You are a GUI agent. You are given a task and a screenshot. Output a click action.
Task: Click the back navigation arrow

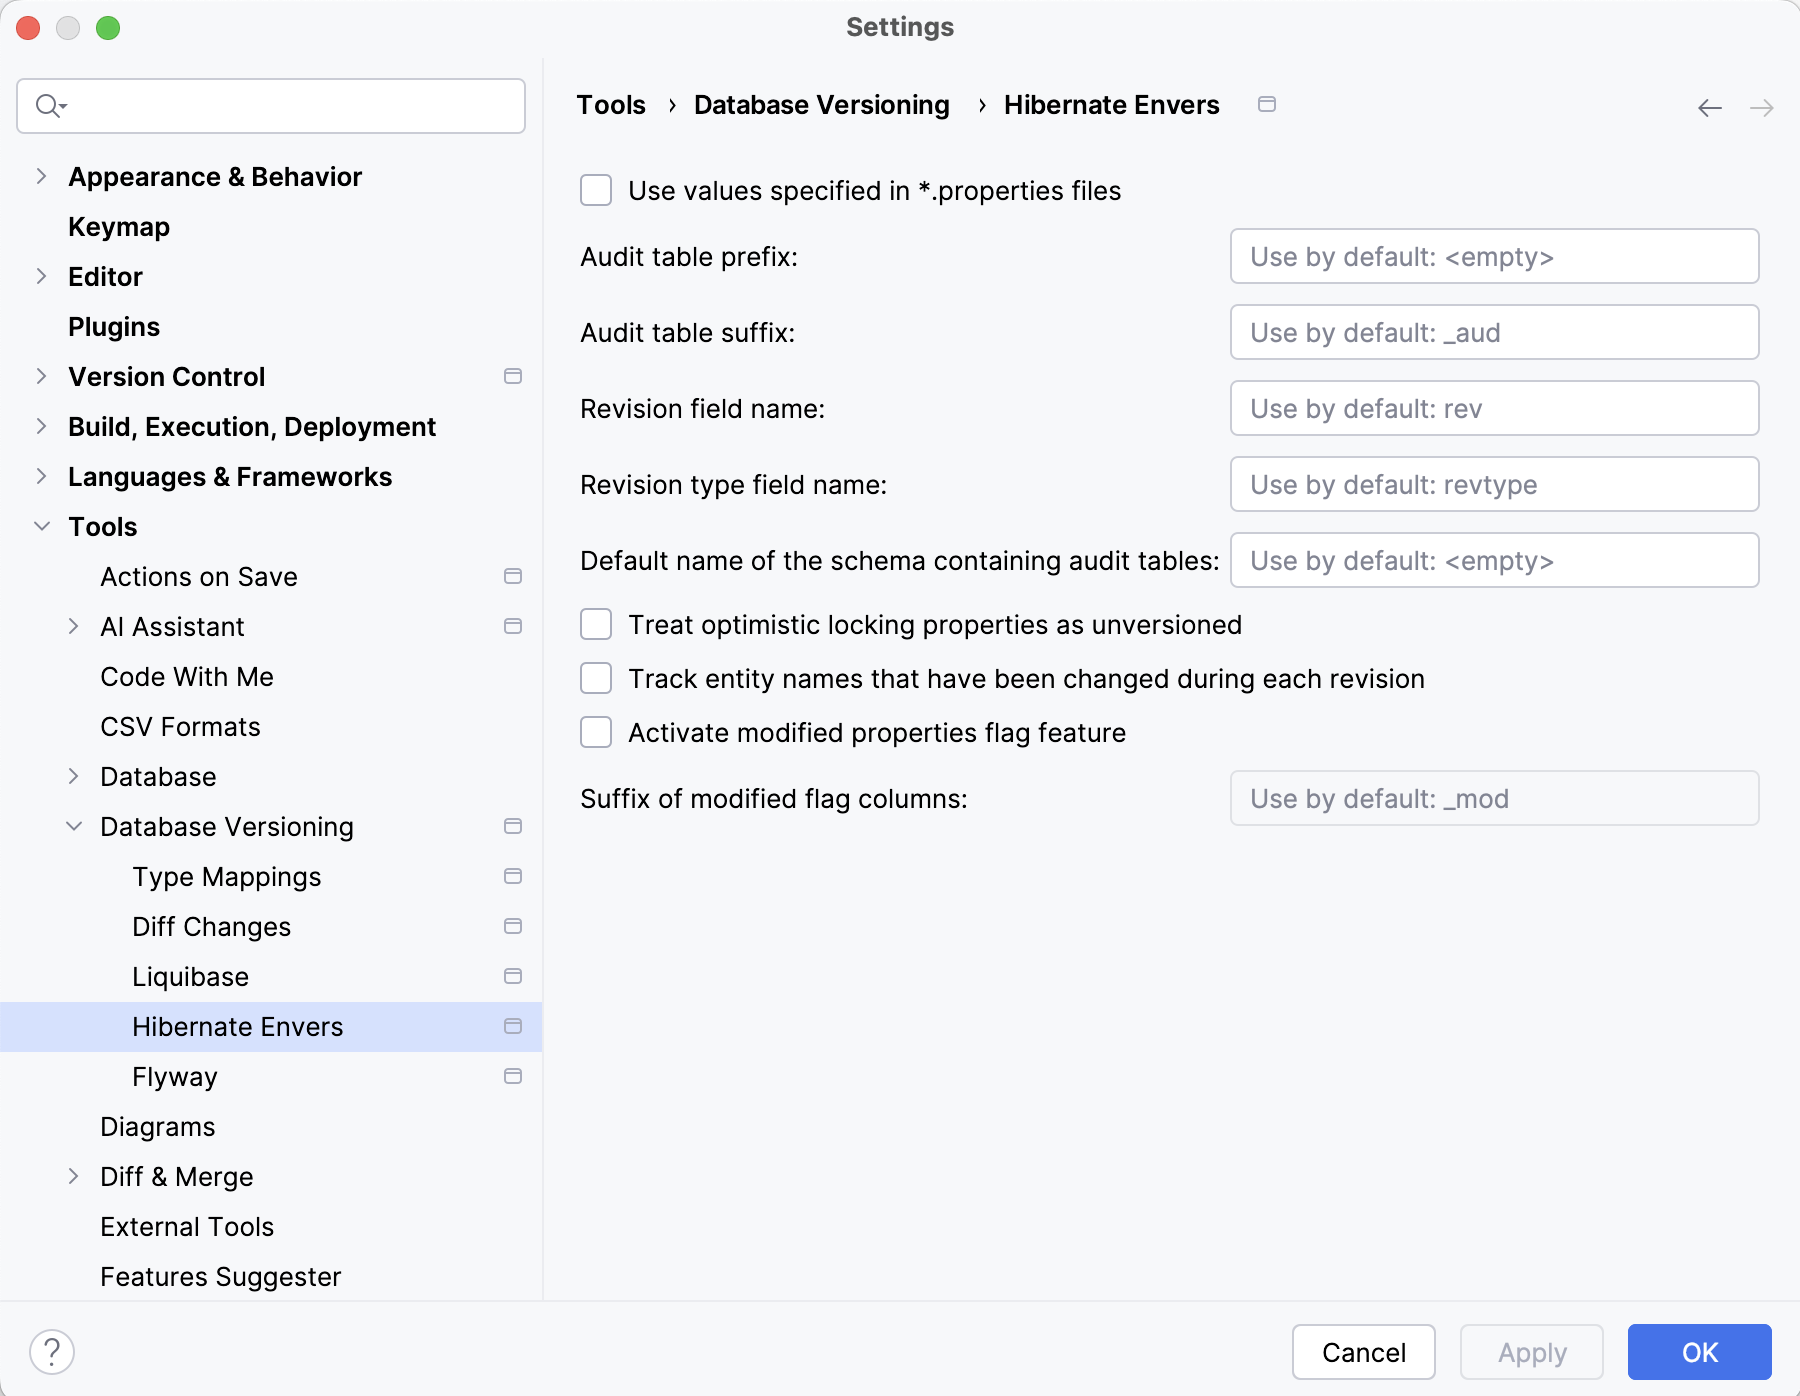tap(1709, 106)
